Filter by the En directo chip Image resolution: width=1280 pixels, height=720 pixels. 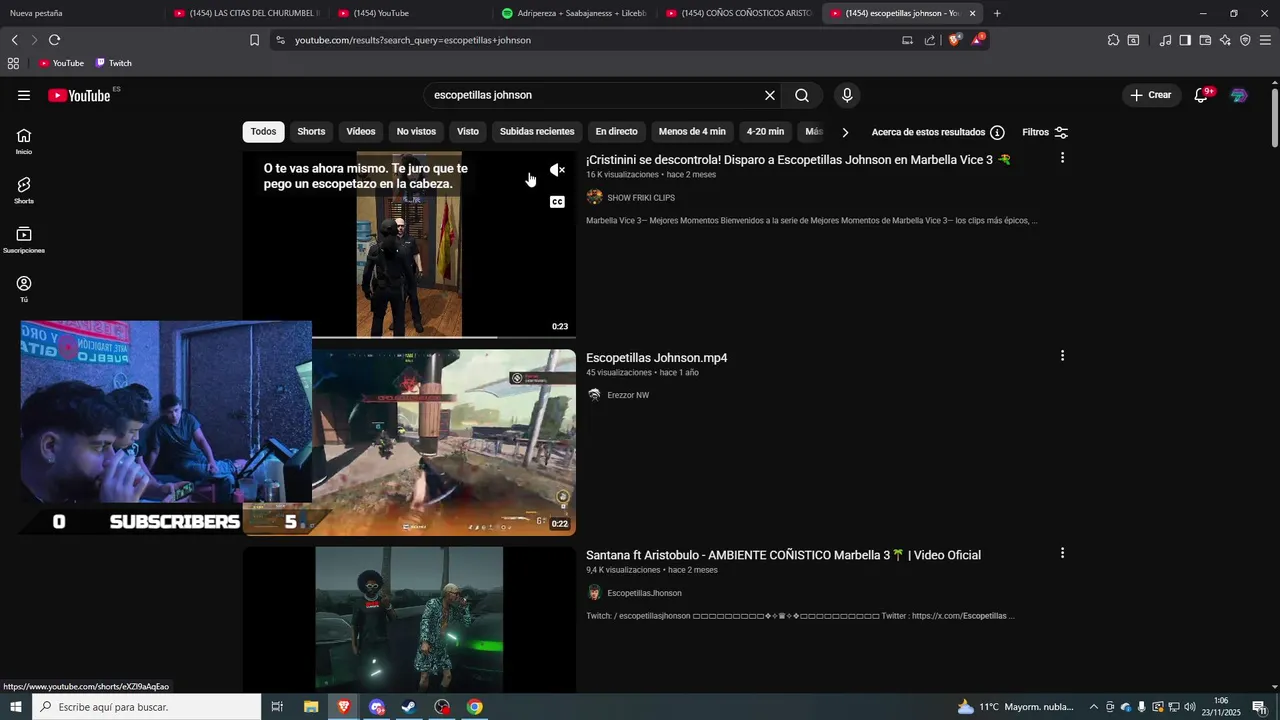(616, 132)
